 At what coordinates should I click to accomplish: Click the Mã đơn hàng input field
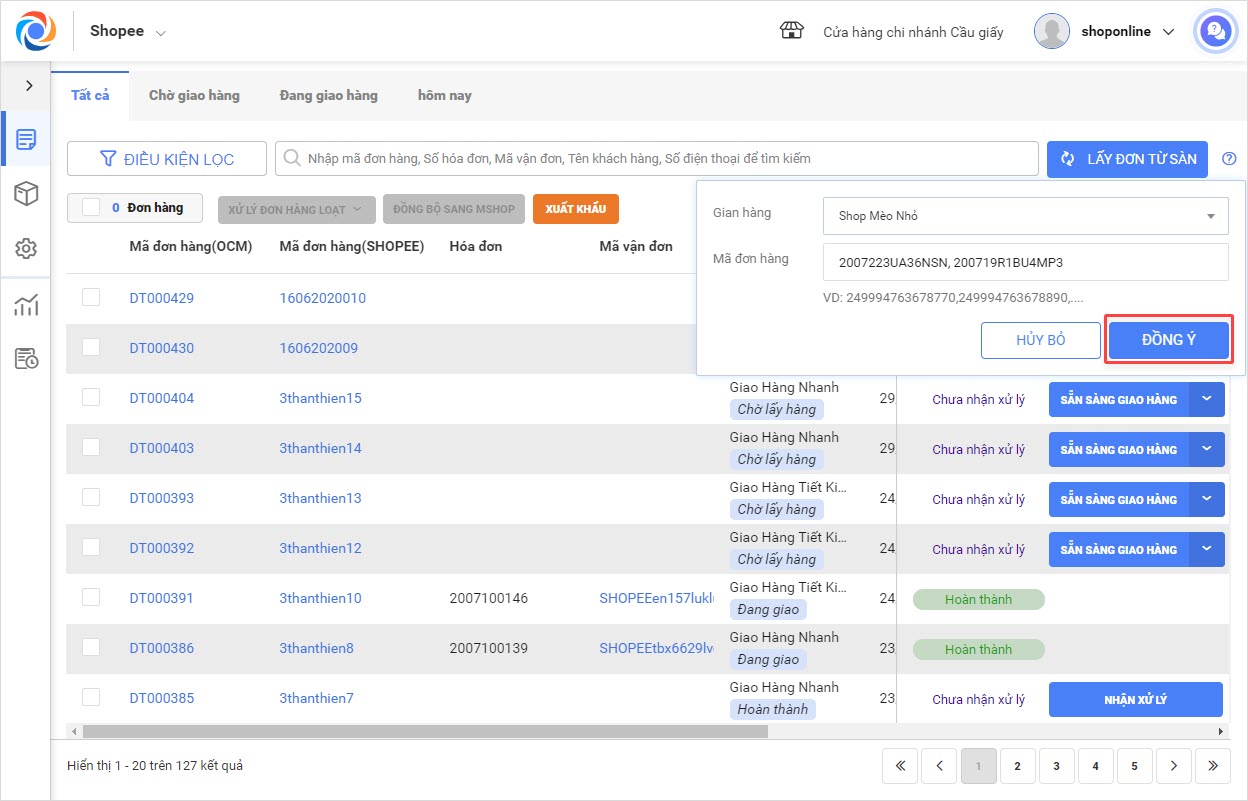pyautogui.click(x=1025, y=263)
